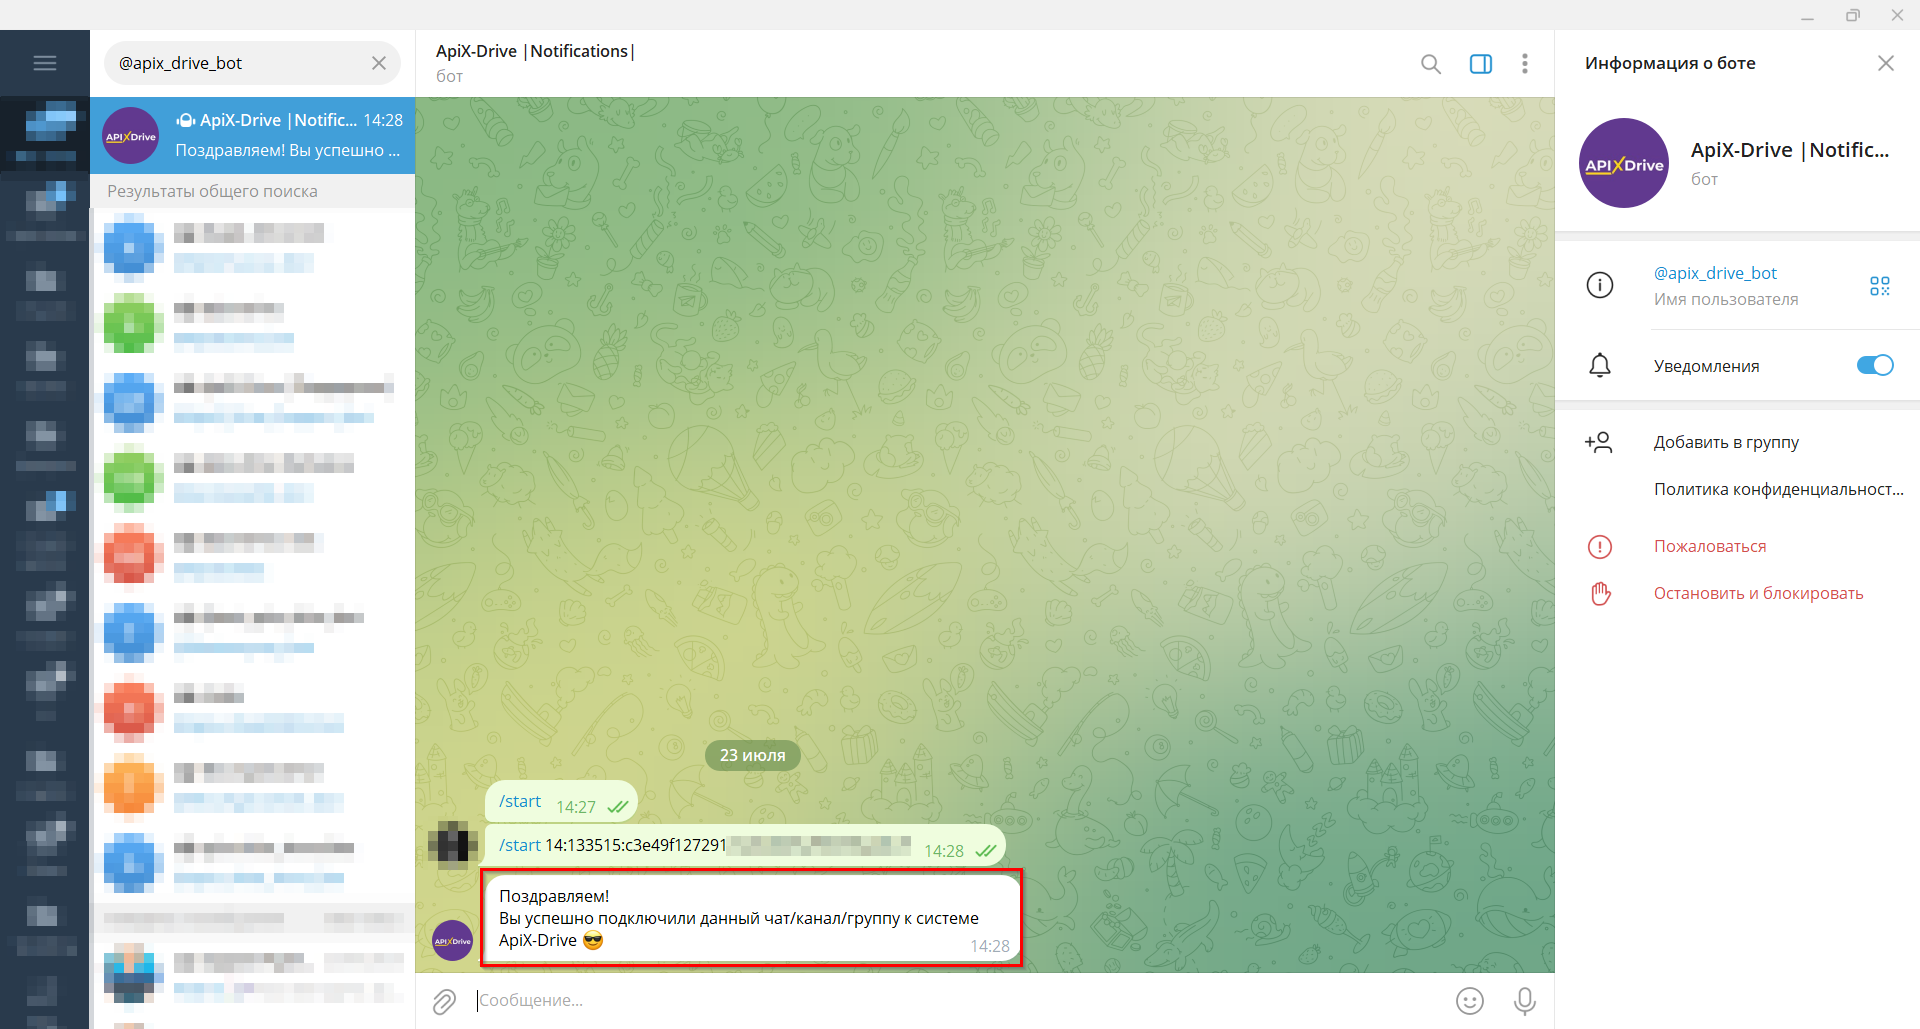This screenshot has width=1920, height=1029.
Task: Show the QR code for the bot
Action: coord(1880,286)
